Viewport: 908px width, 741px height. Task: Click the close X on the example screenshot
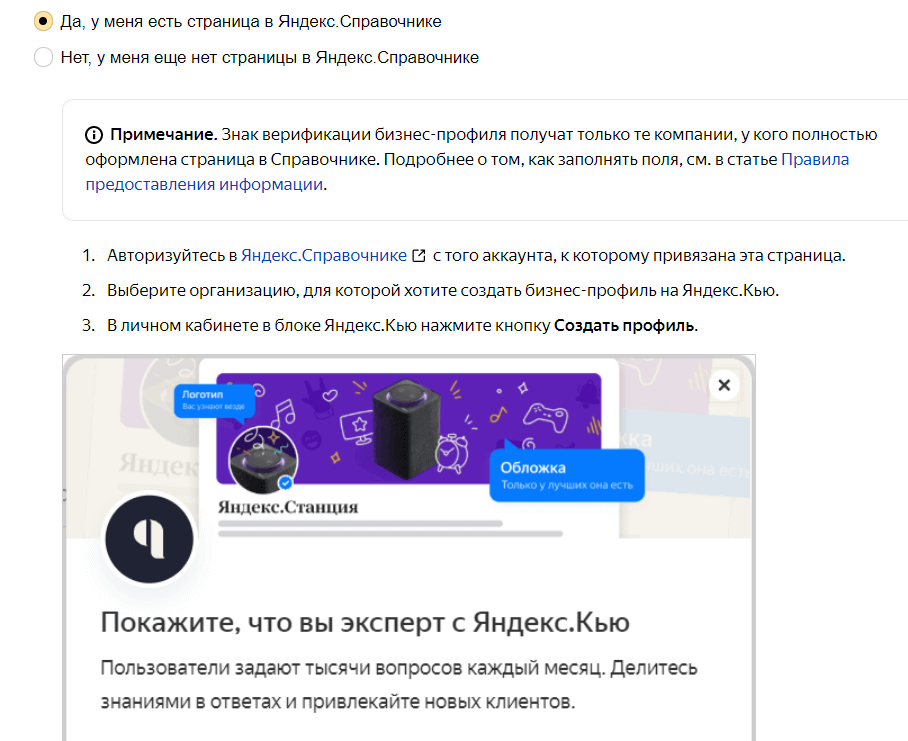tap(724, 384)
